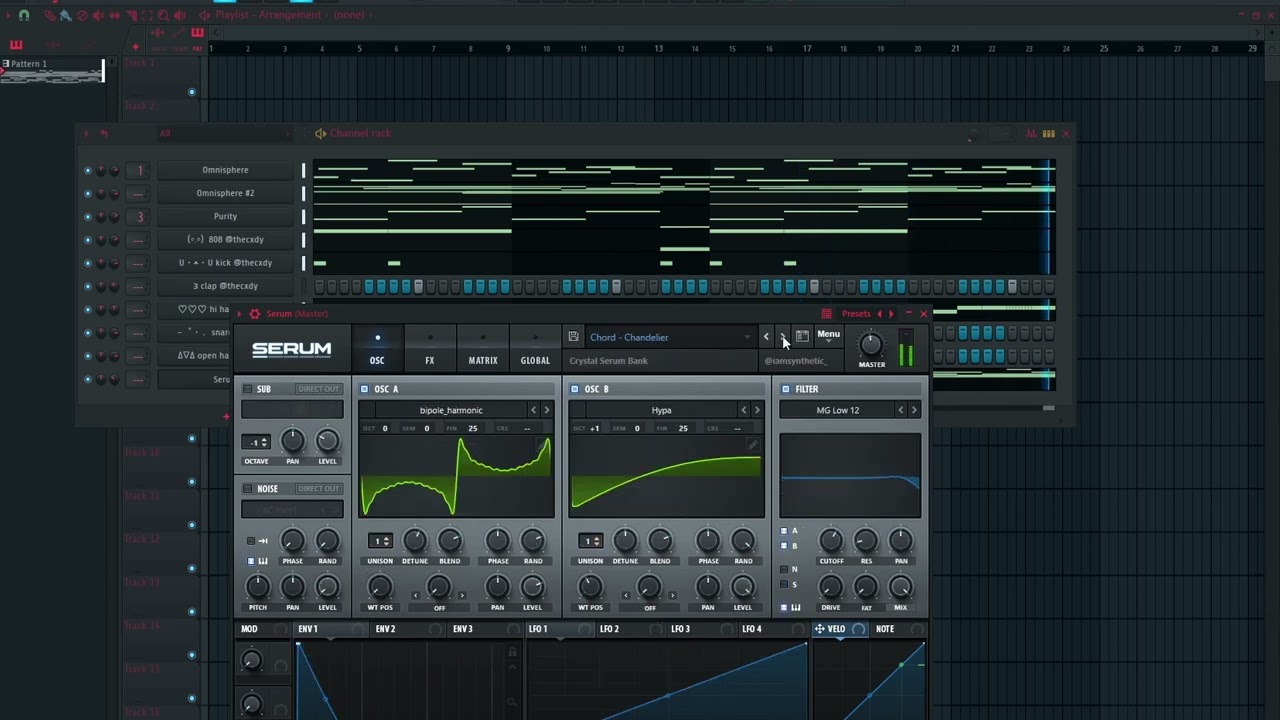This screenshot has height=720, width=1280.
Task: Select Pattern 1 in the pattern list
Action: tap(52, 69)
